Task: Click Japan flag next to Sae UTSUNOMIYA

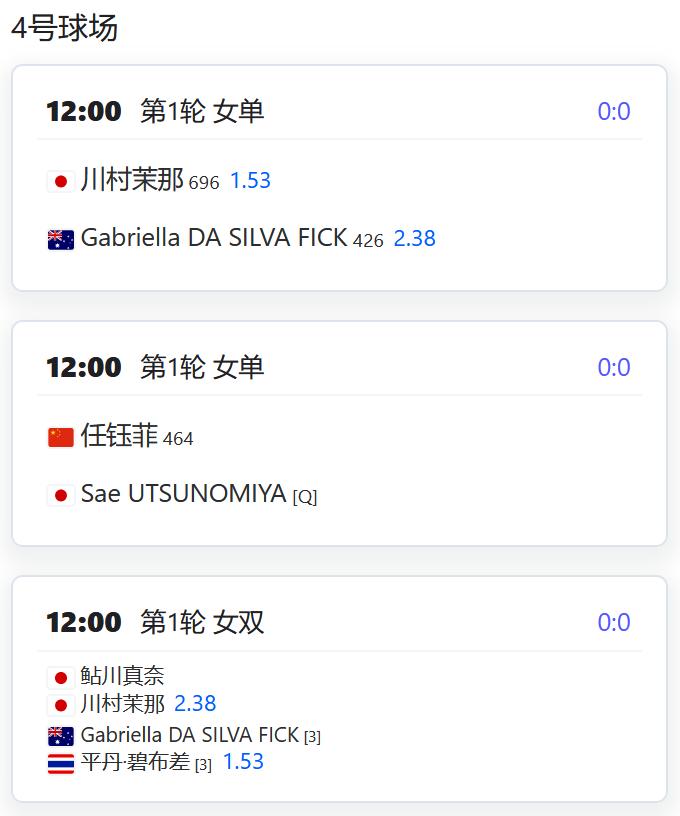Action: [x=60, y=495]
